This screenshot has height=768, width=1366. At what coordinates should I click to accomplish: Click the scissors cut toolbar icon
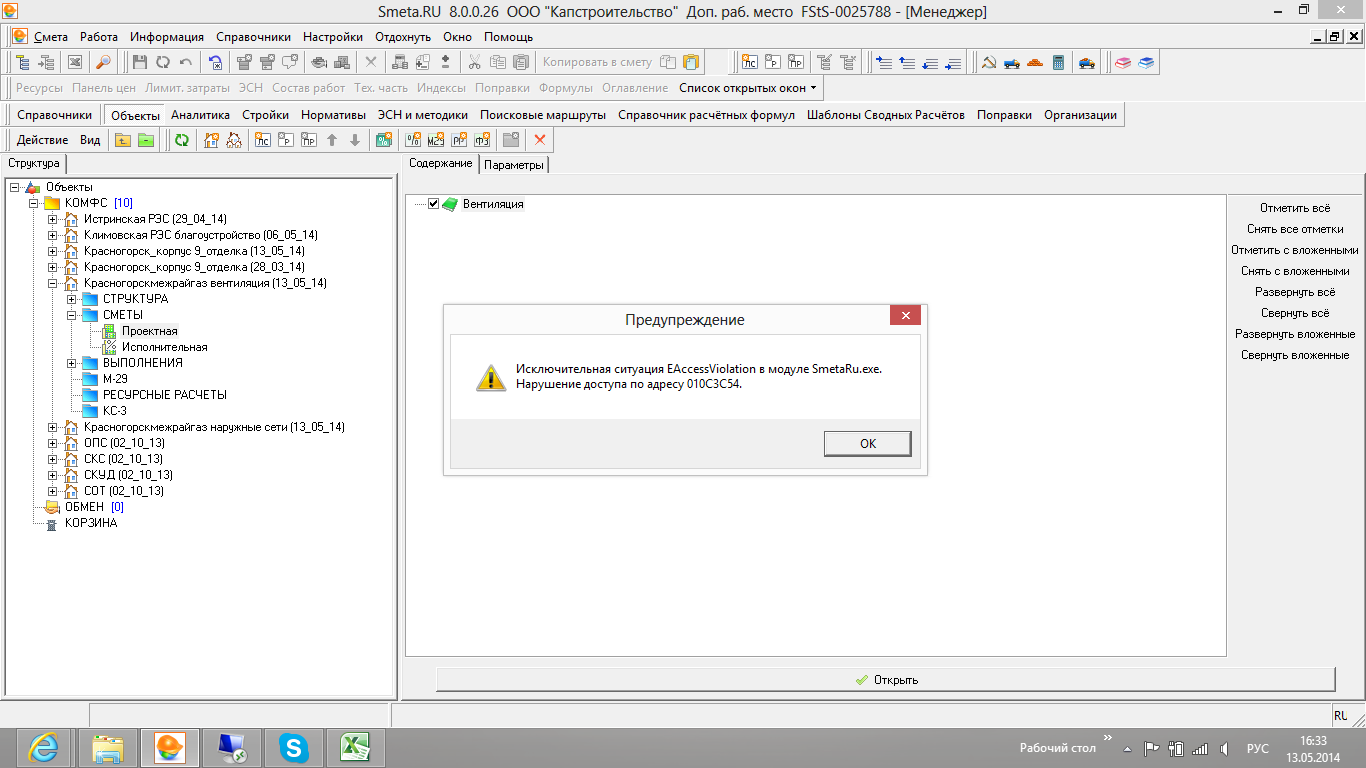[x=474, y=62]
